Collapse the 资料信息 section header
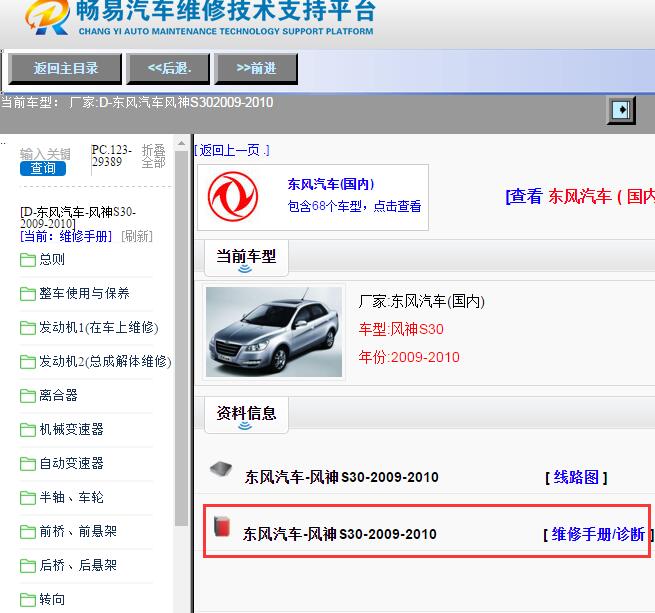This screenshot has width=655, height=613. click(x=246, y=415)
